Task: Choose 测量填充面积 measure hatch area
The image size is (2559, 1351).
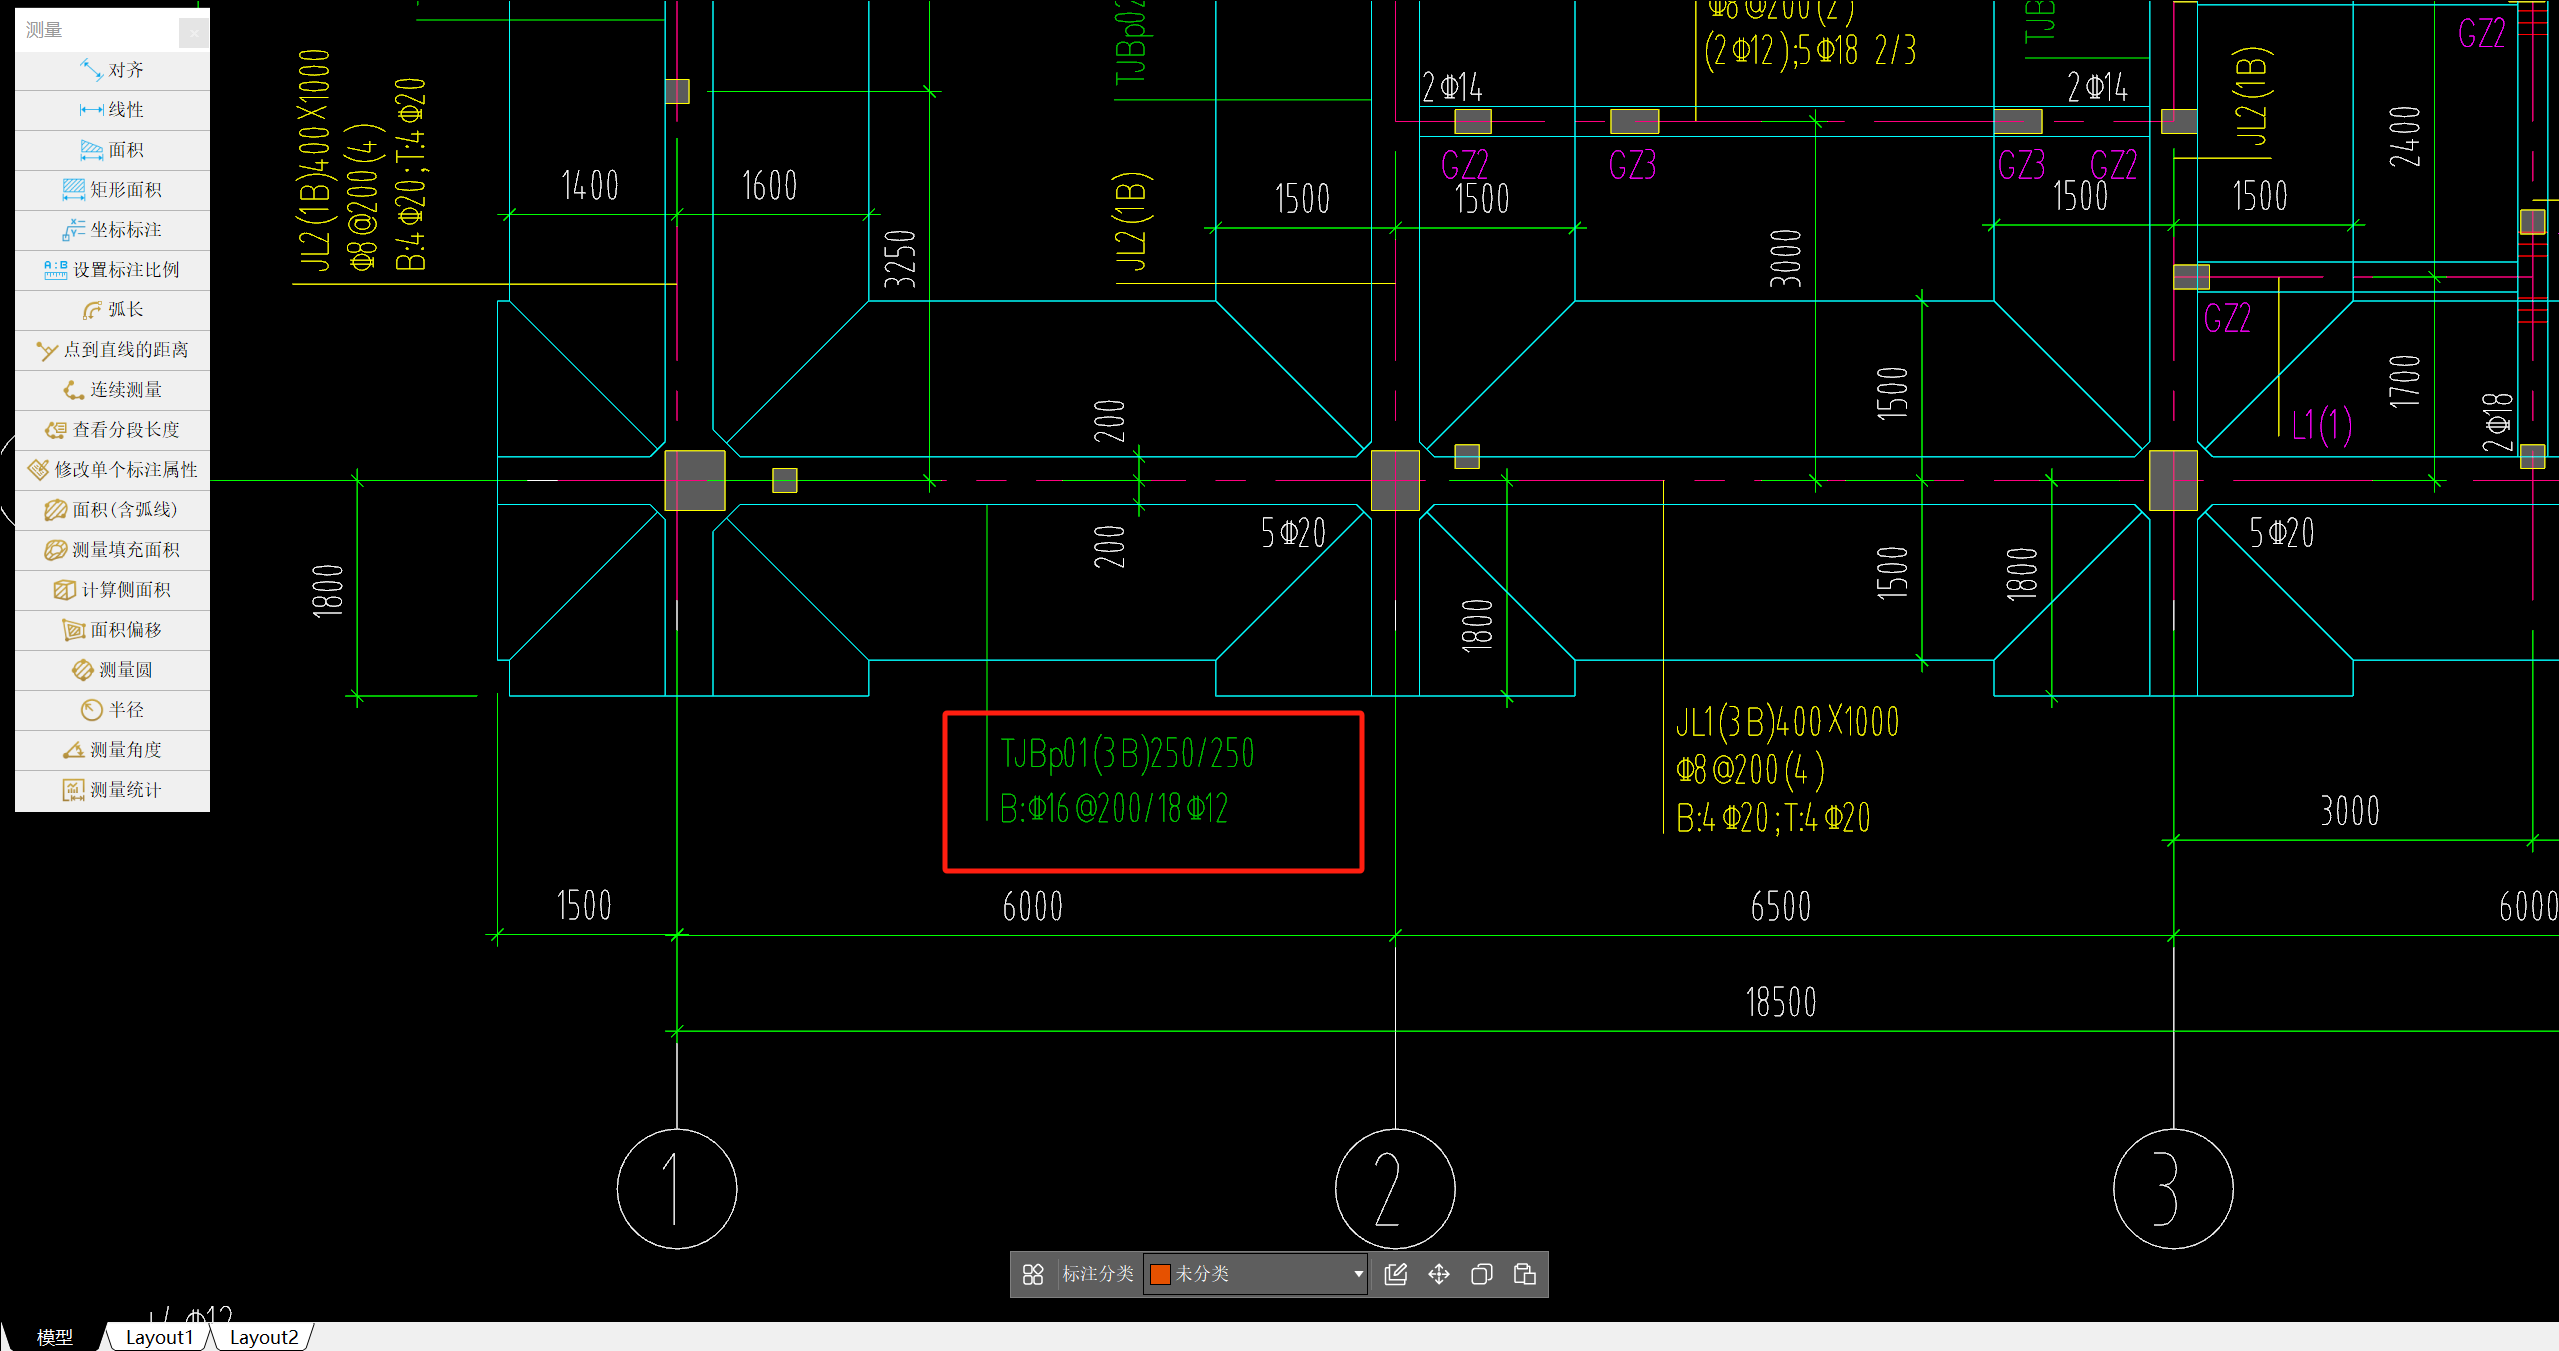Action: (112, 550)
